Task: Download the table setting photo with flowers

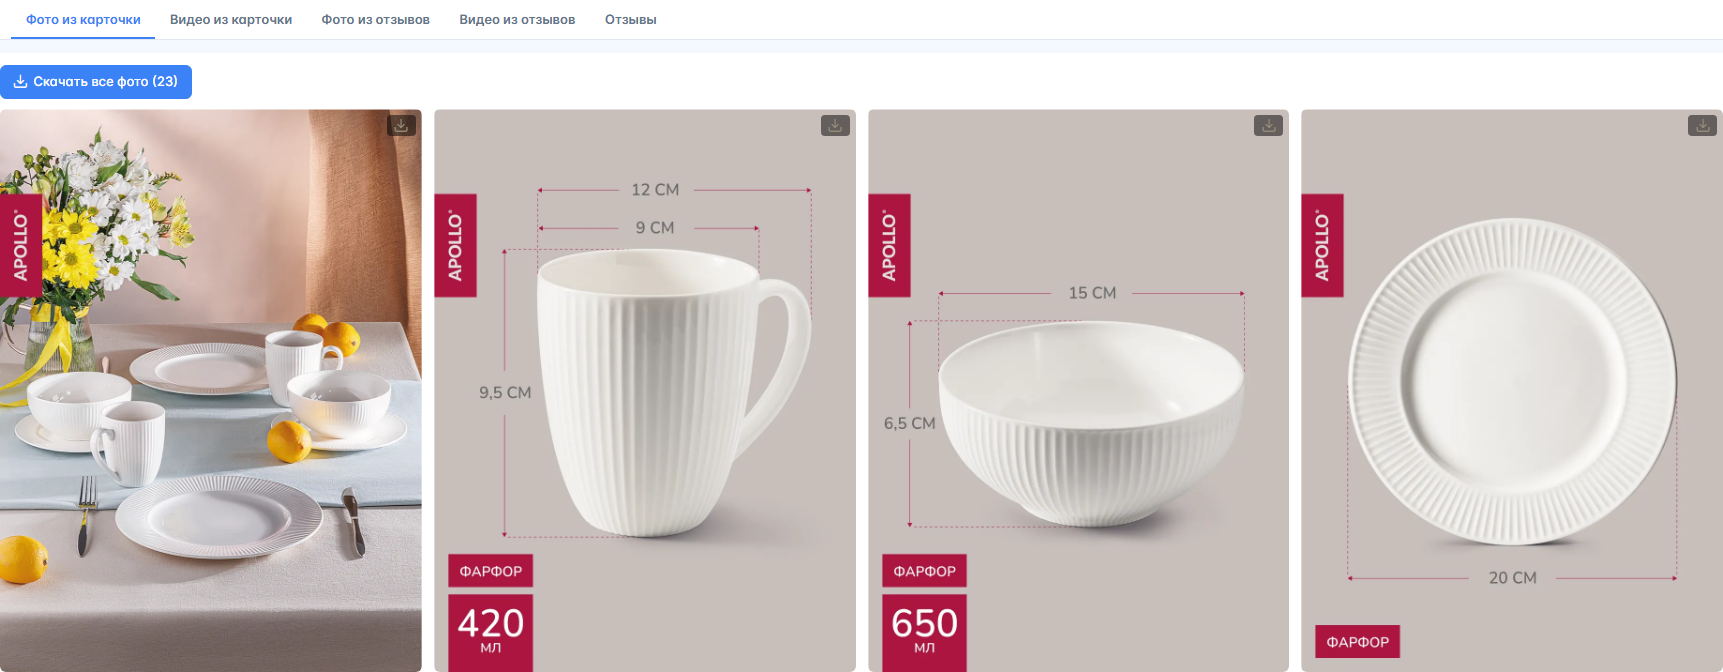Action: 401,125
